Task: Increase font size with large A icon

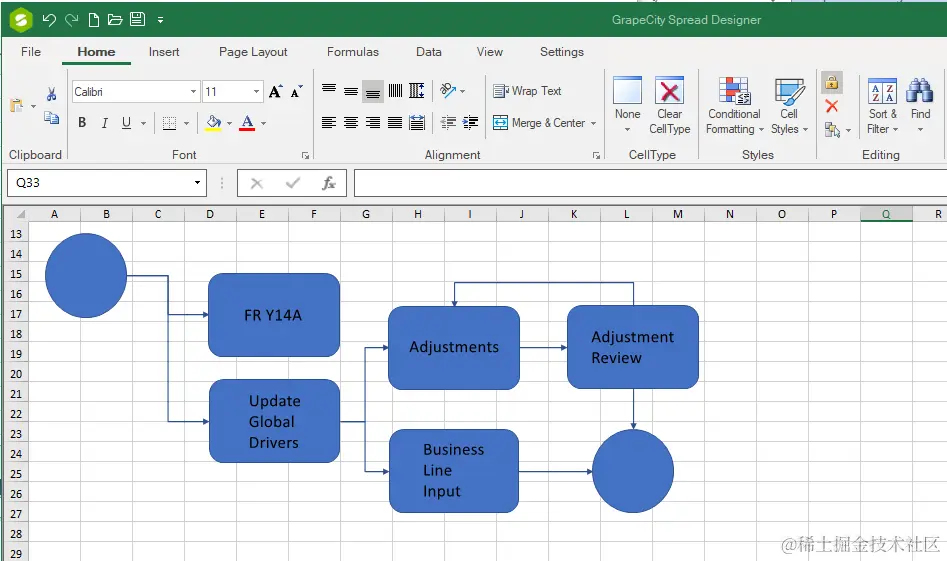Action: [x=275, y=92]
